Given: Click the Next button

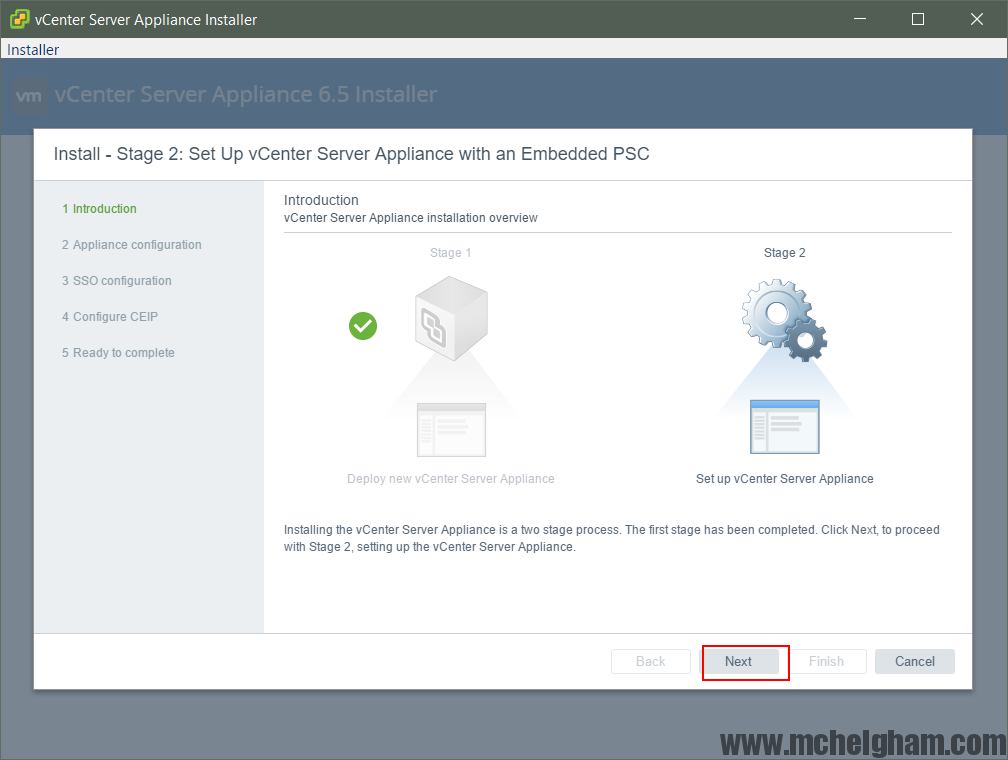Looking at the screenshot, I should tap(739, 662).
